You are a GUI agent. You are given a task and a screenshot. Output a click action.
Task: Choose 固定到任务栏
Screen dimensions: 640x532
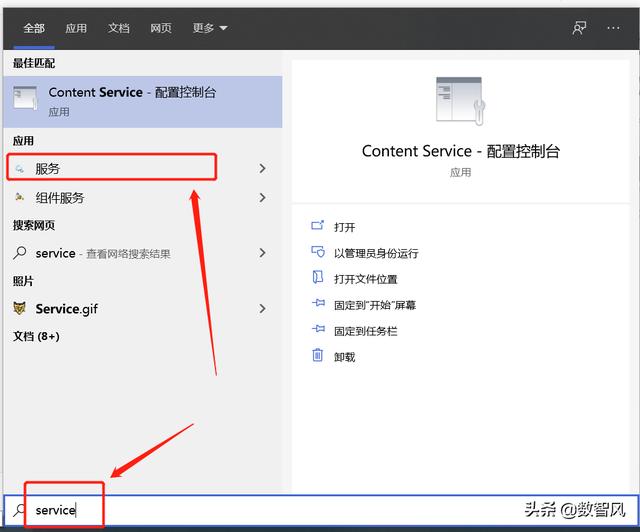coord(365,331)
